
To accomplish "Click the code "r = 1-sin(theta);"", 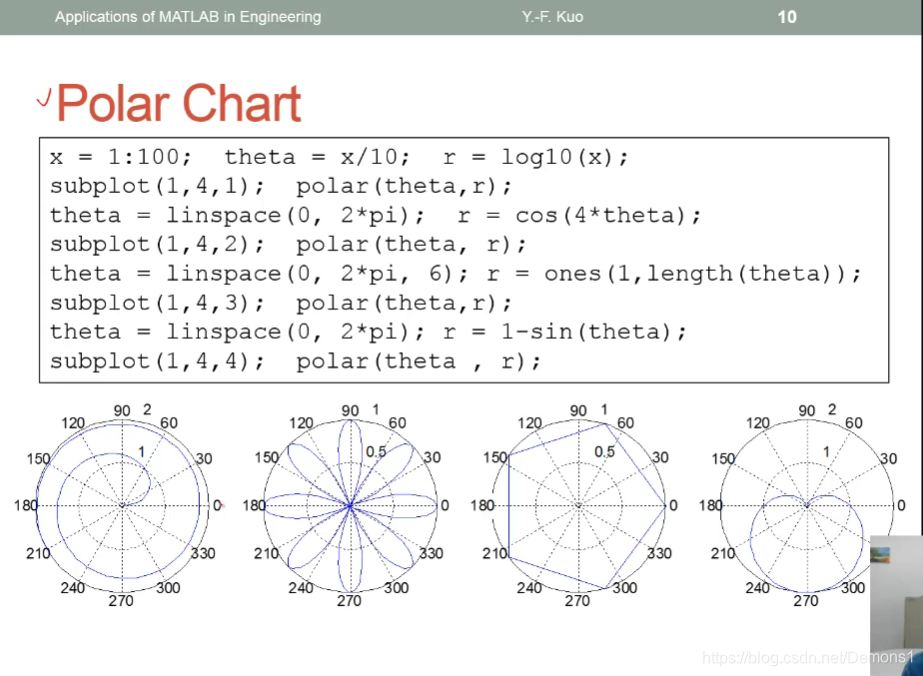I will pos(565,332).
